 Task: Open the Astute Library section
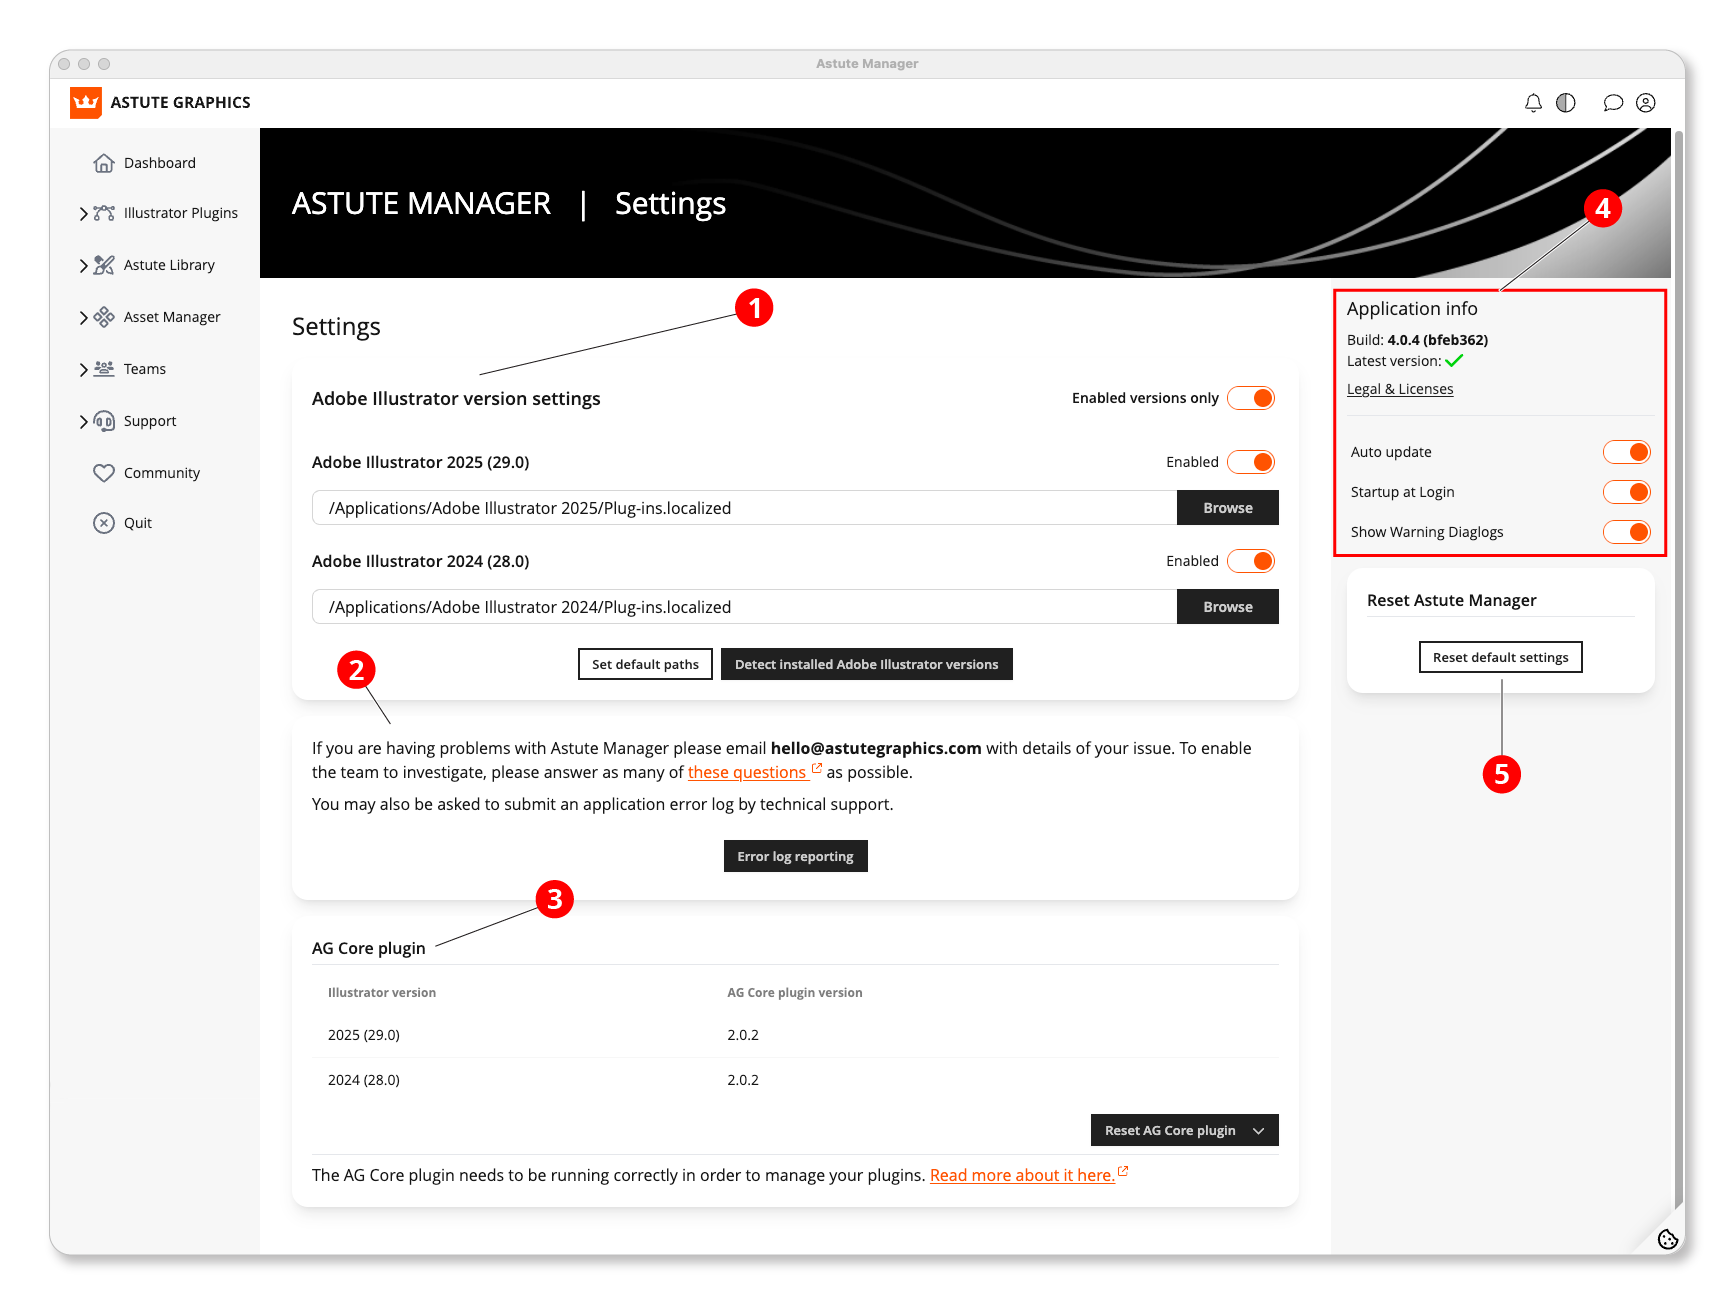169,264
